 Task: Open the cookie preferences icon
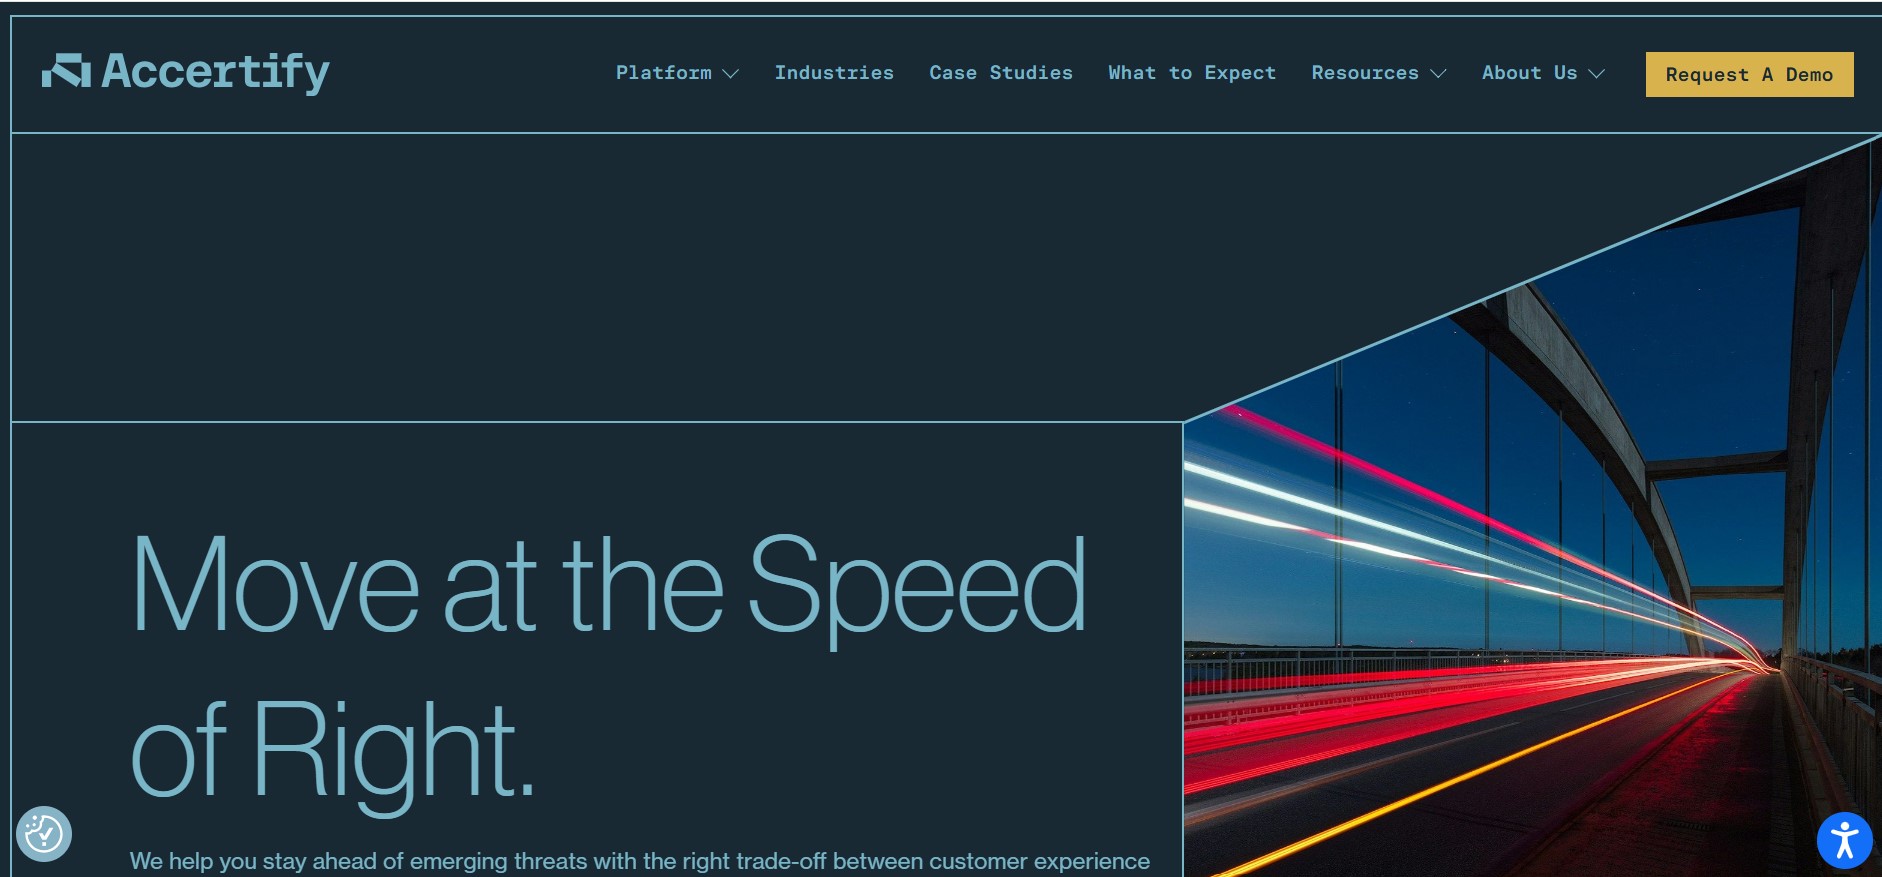(44, 833)
